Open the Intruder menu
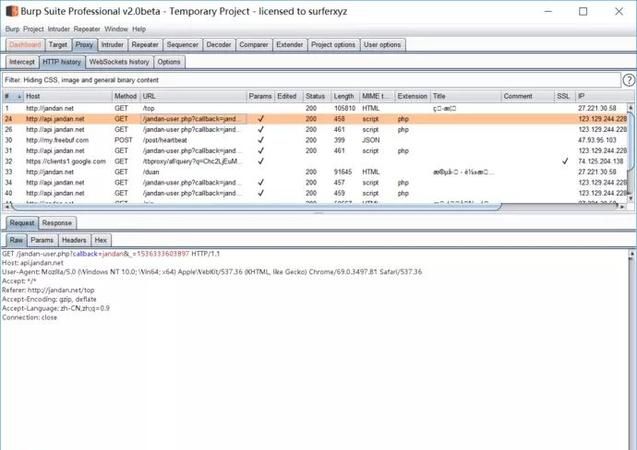637x450 pixels. [59, 29]
